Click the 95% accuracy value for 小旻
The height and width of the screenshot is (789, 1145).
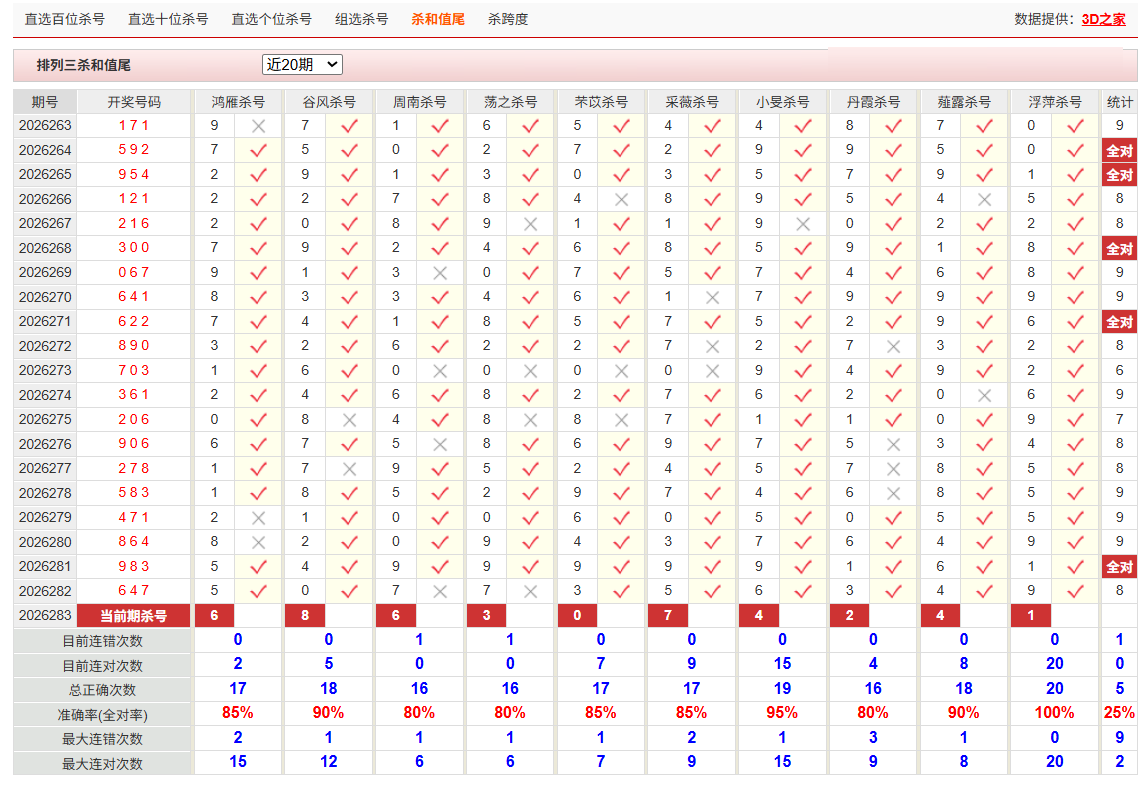click(x=782, y=713)
